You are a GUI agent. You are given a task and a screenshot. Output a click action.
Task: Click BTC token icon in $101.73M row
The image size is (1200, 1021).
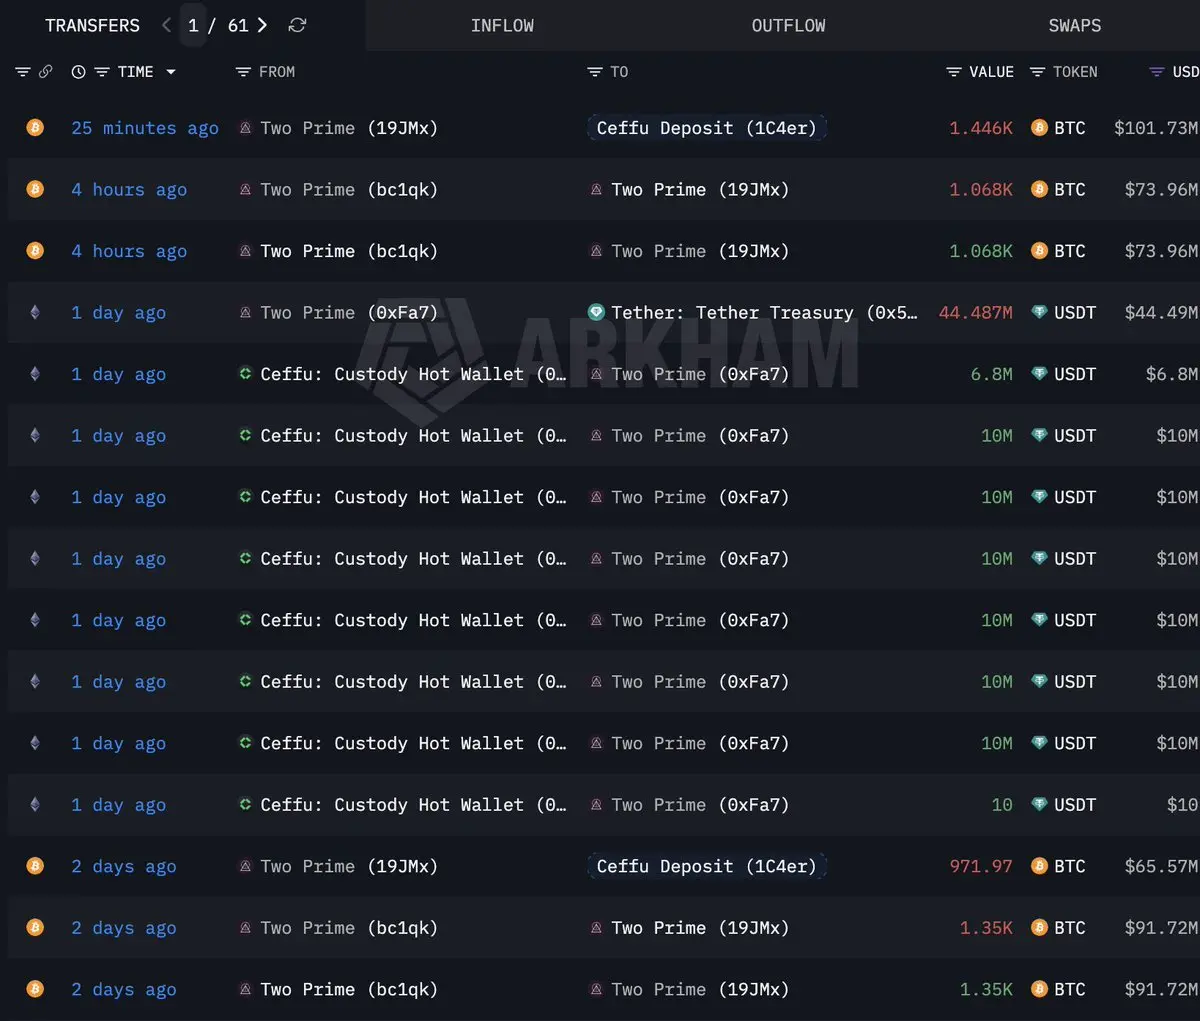(x=1039, y=127)
